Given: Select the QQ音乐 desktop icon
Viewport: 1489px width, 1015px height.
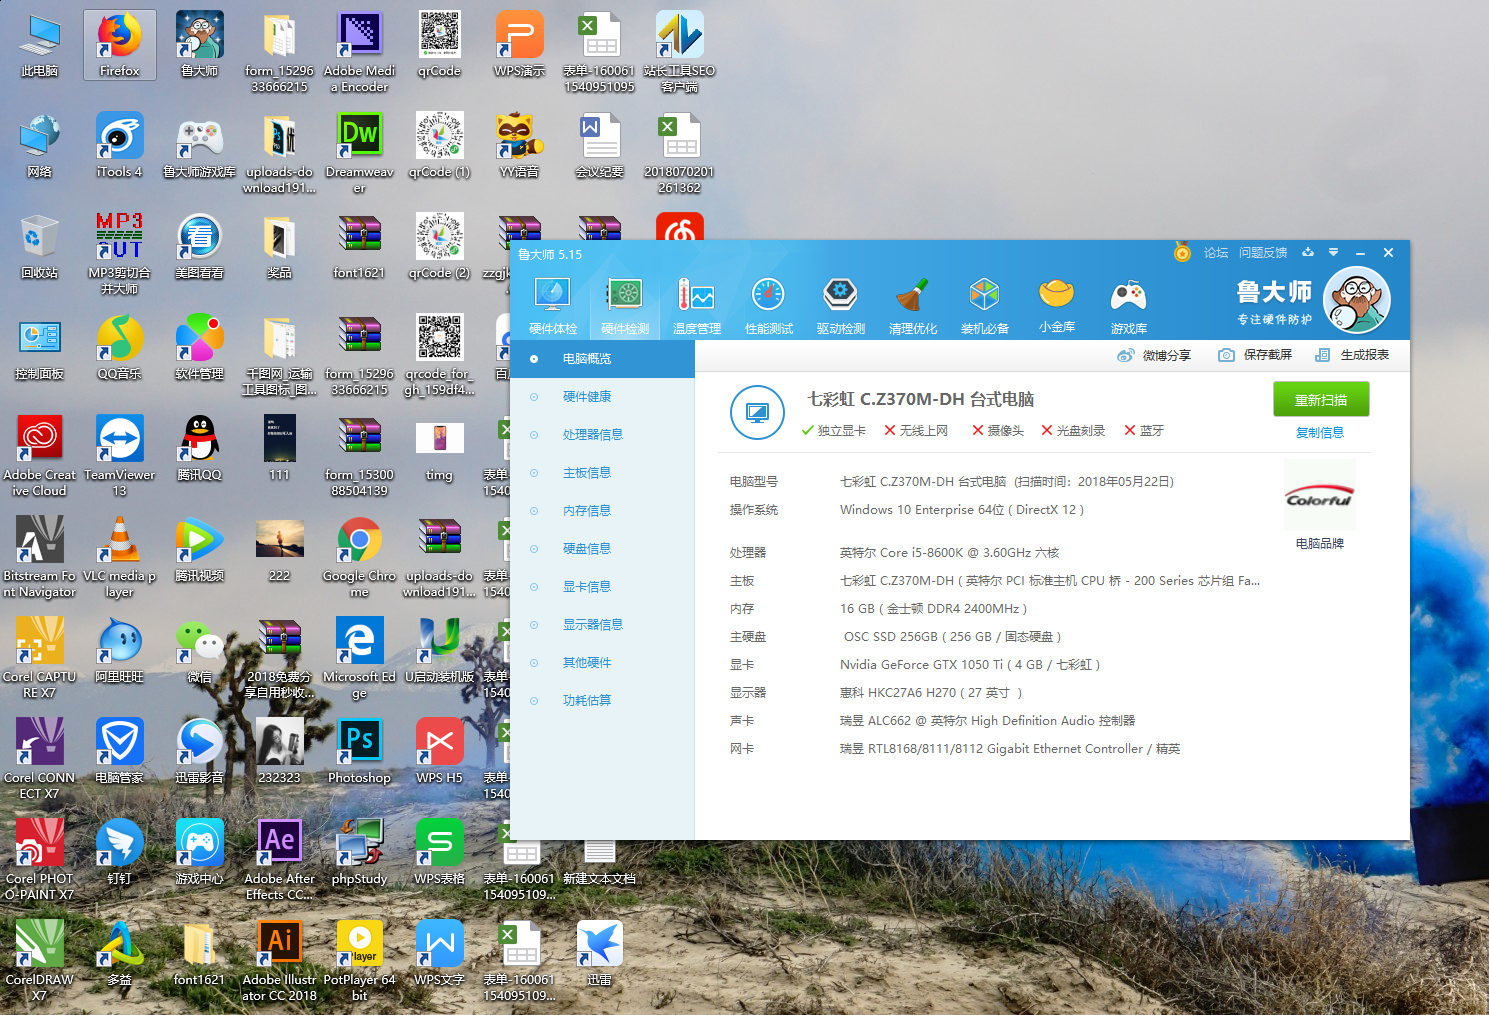Looking at the screenshot, I should tap(120, 348).
